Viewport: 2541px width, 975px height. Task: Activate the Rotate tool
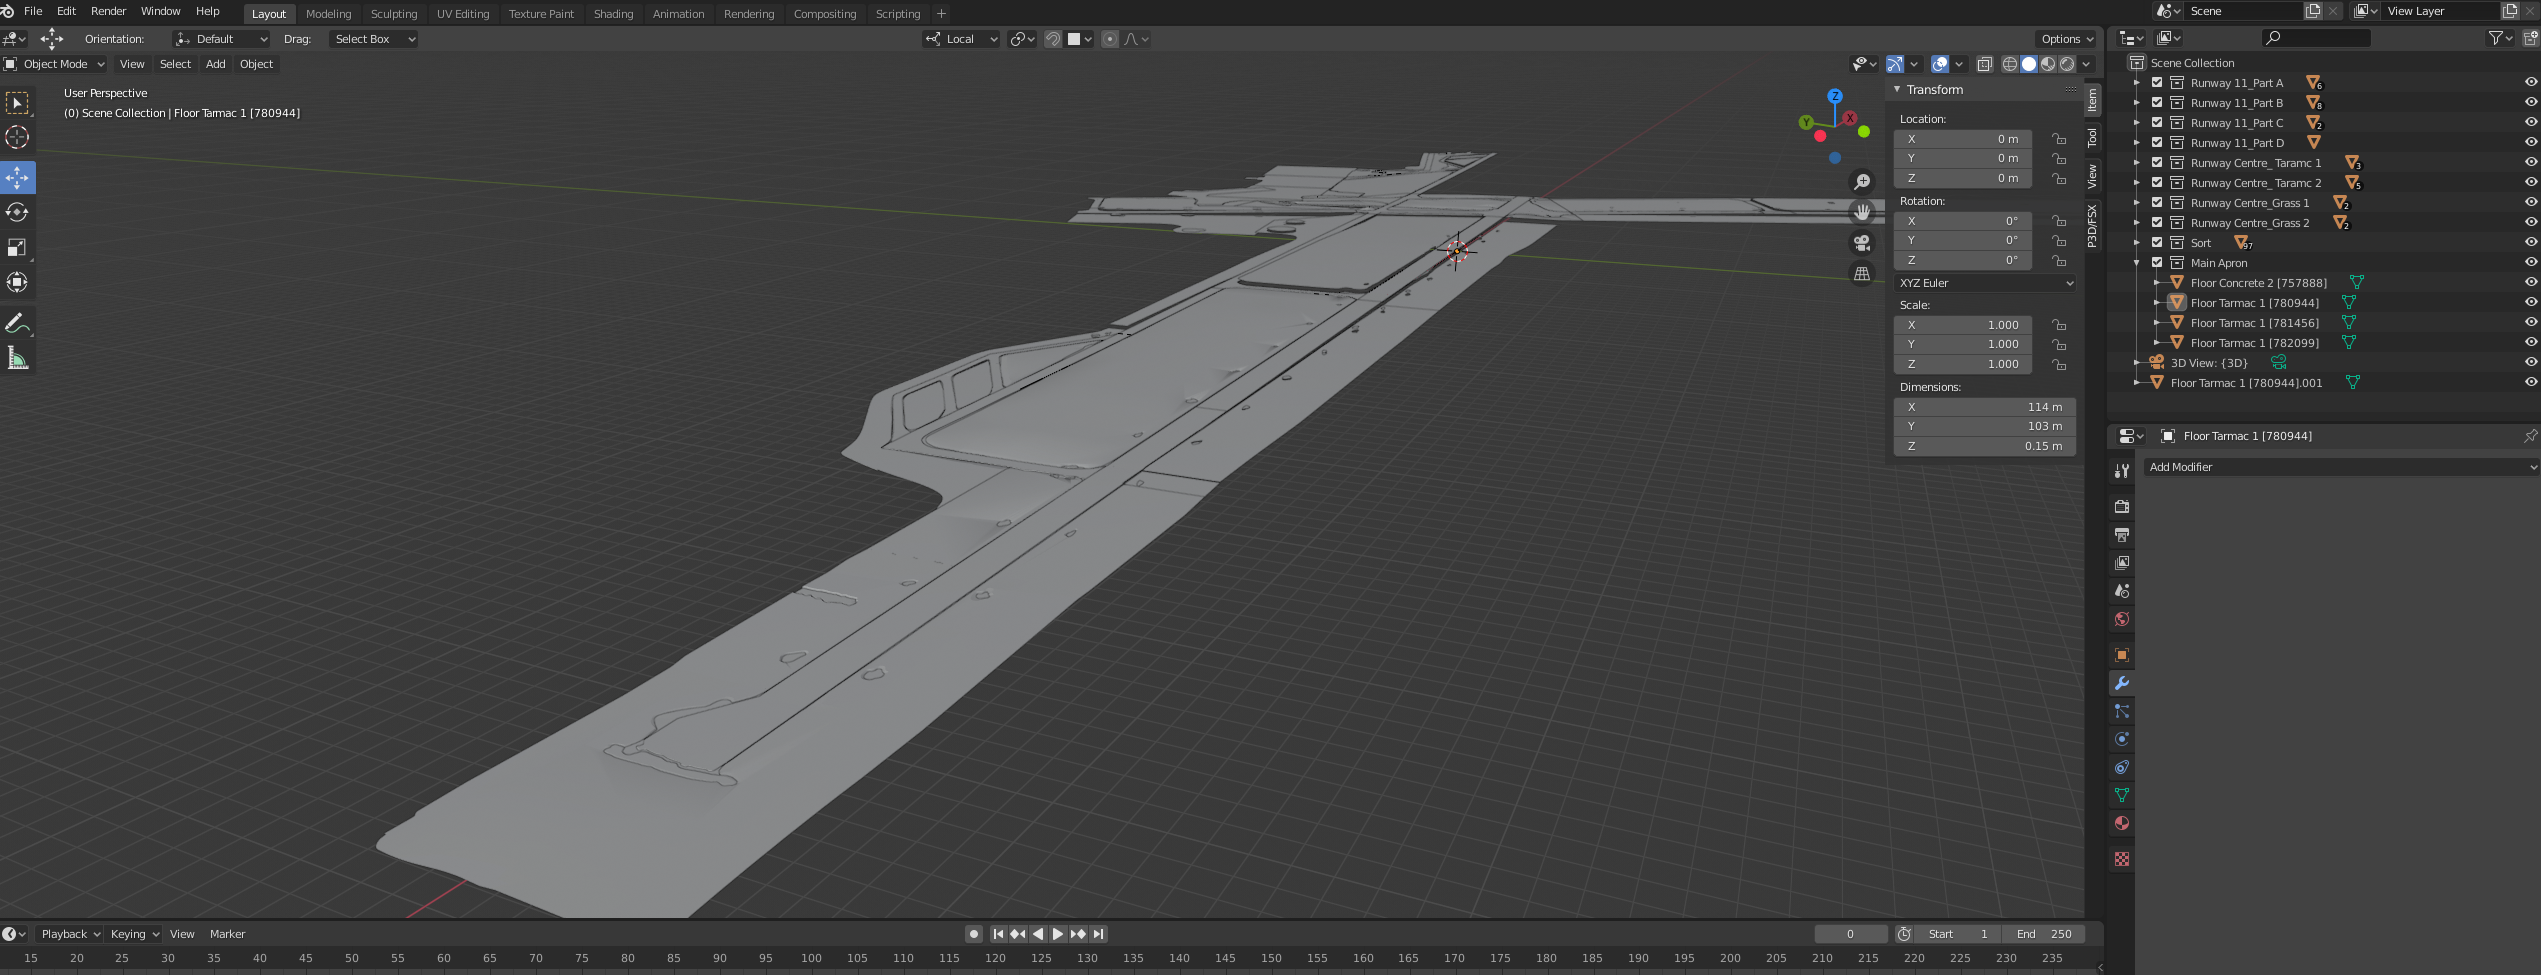pos(17,213)
